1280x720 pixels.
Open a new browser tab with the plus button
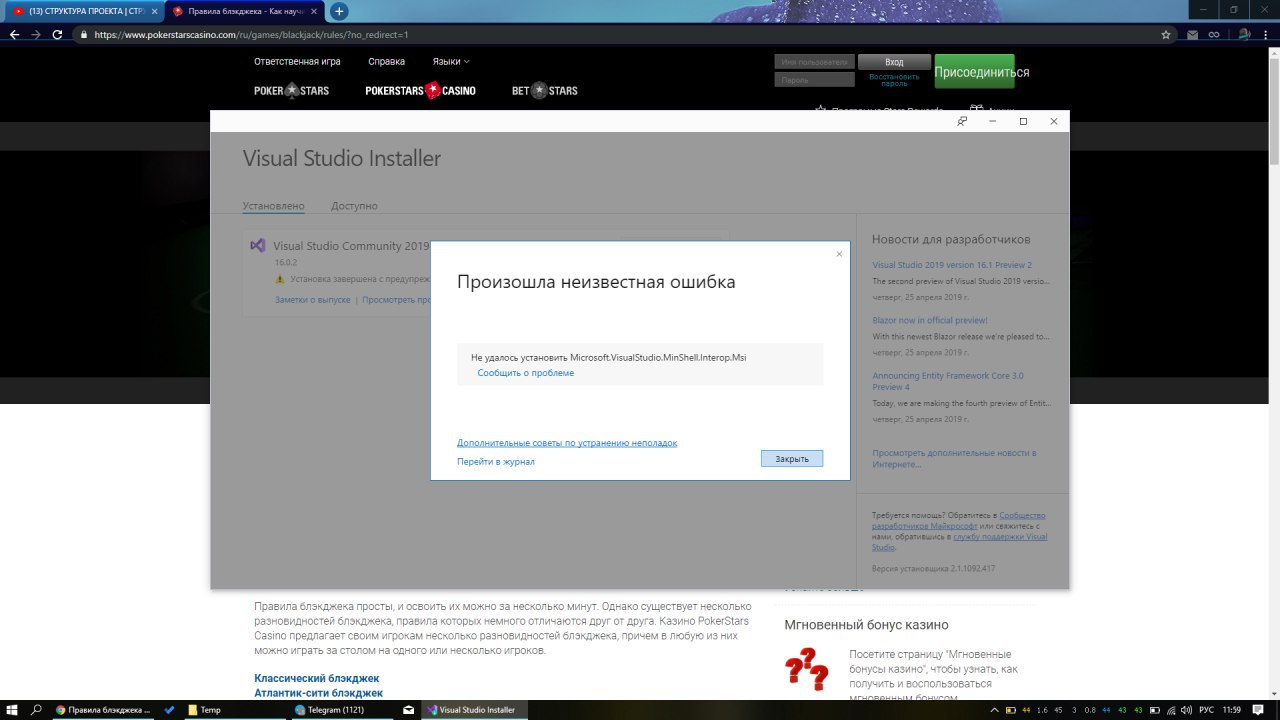point(339,11)
